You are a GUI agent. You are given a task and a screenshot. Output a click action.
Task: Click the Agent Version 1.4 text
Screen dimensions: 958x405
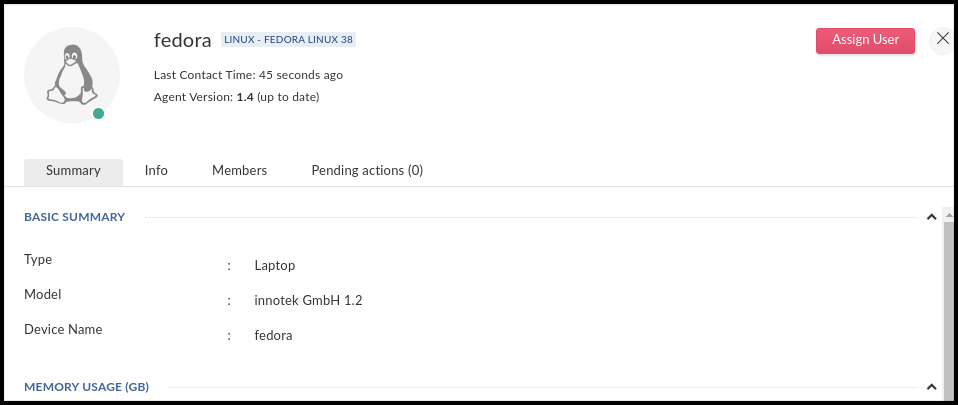pos(236,97)
